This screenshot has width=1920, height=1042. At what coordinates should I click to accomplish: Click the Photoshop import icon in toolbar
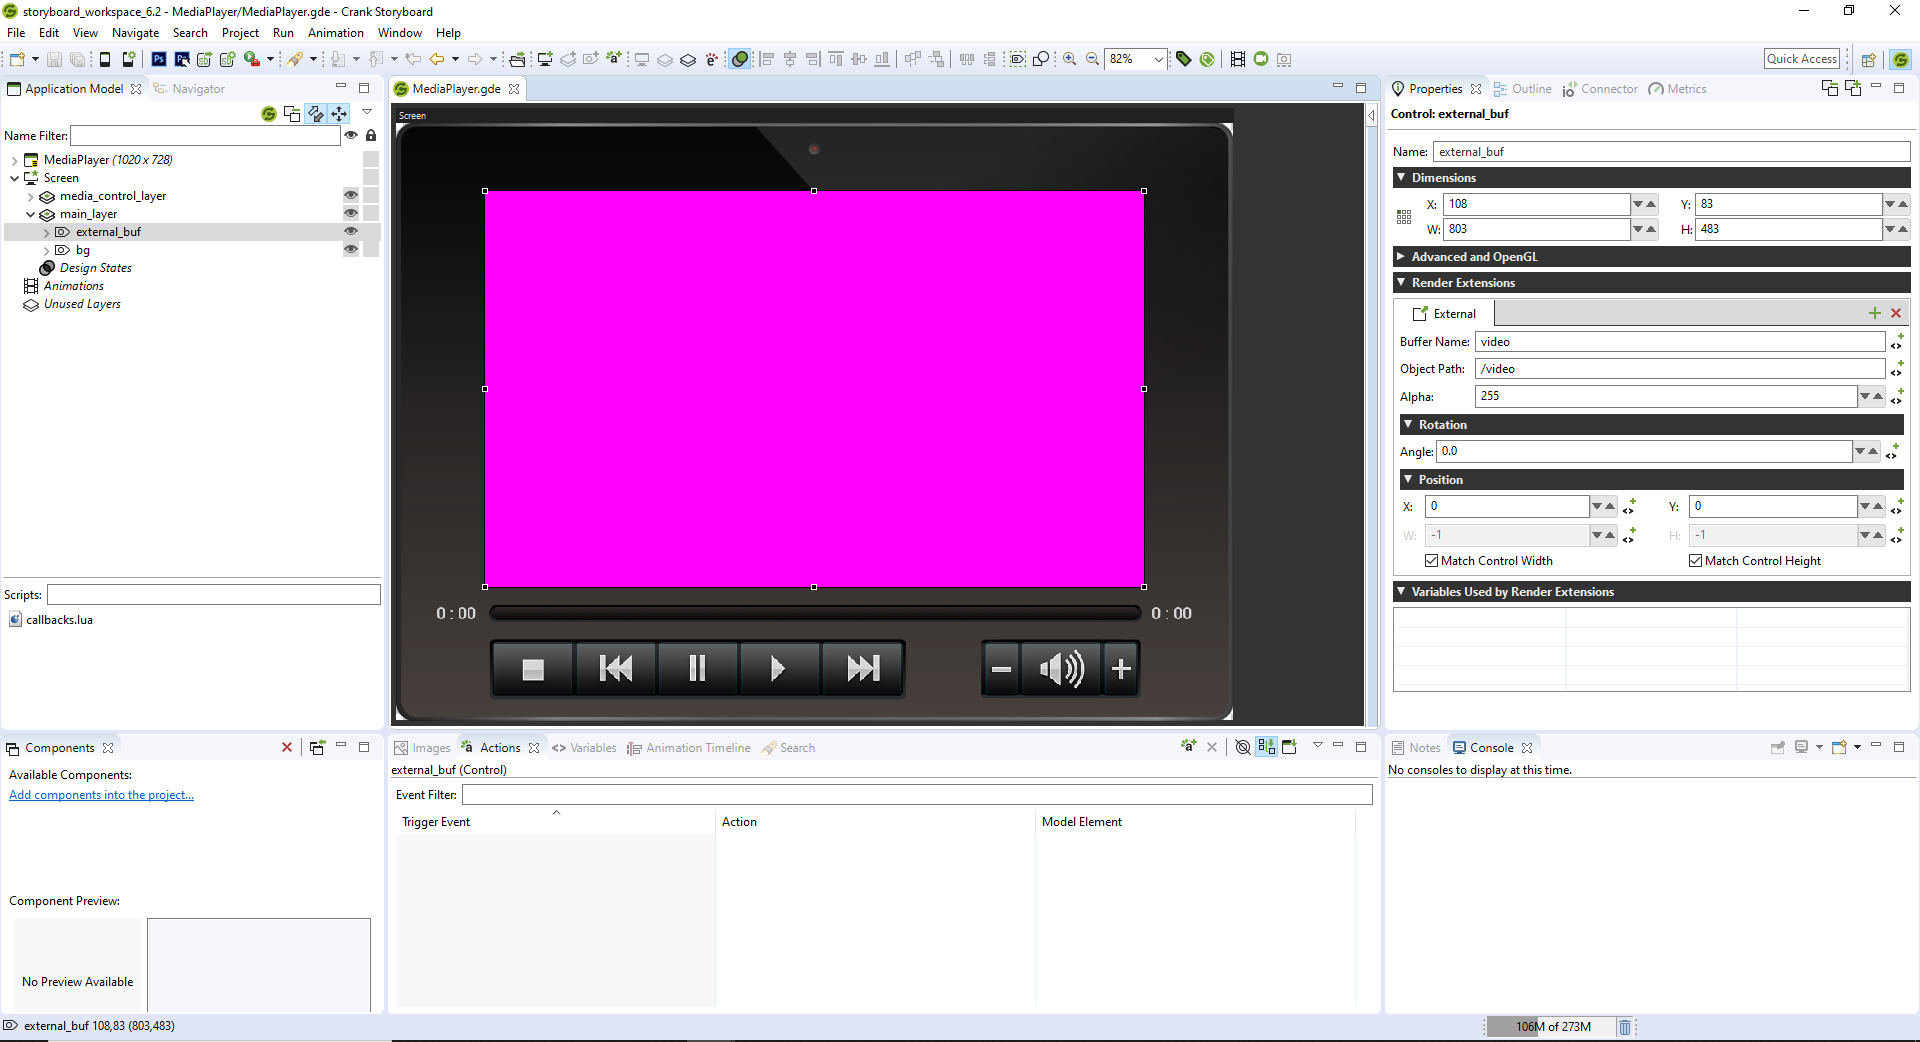tap(158, 60)
